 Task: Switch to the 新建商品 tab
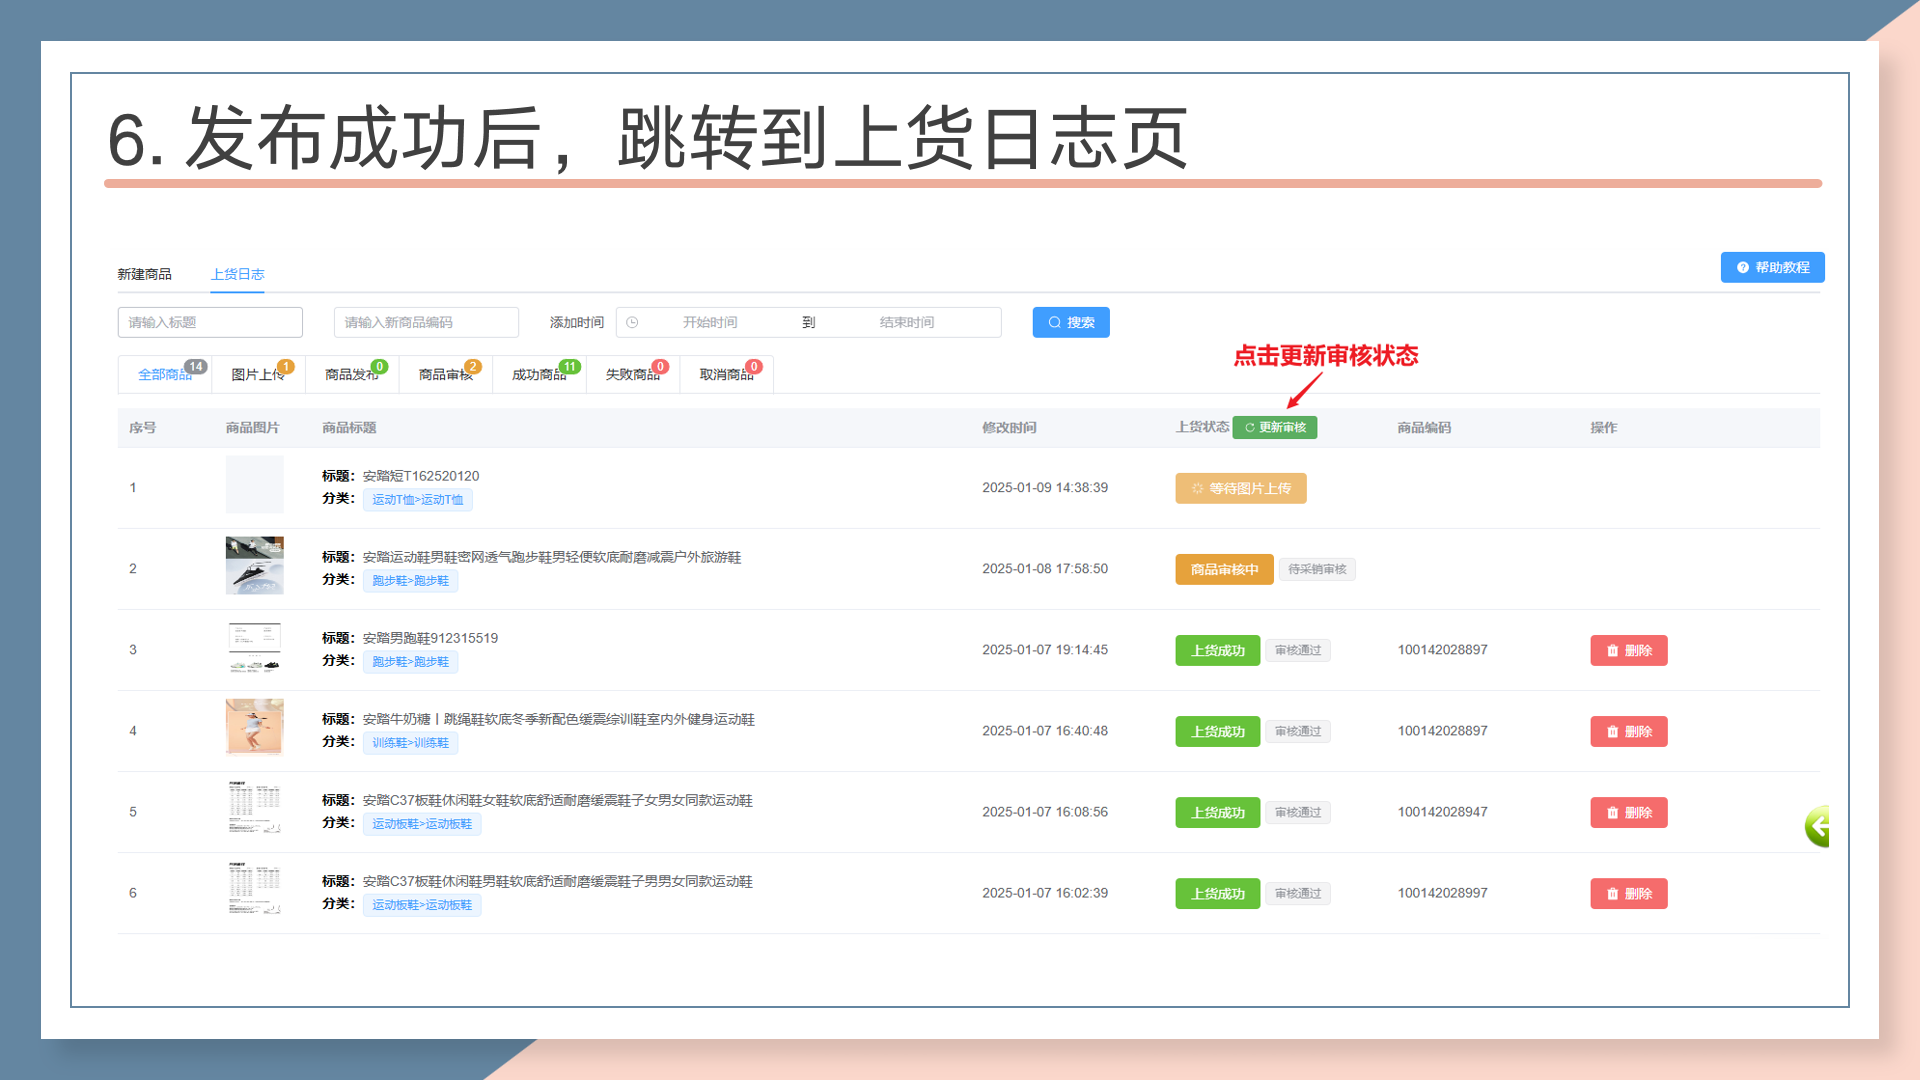pos(144,274)
